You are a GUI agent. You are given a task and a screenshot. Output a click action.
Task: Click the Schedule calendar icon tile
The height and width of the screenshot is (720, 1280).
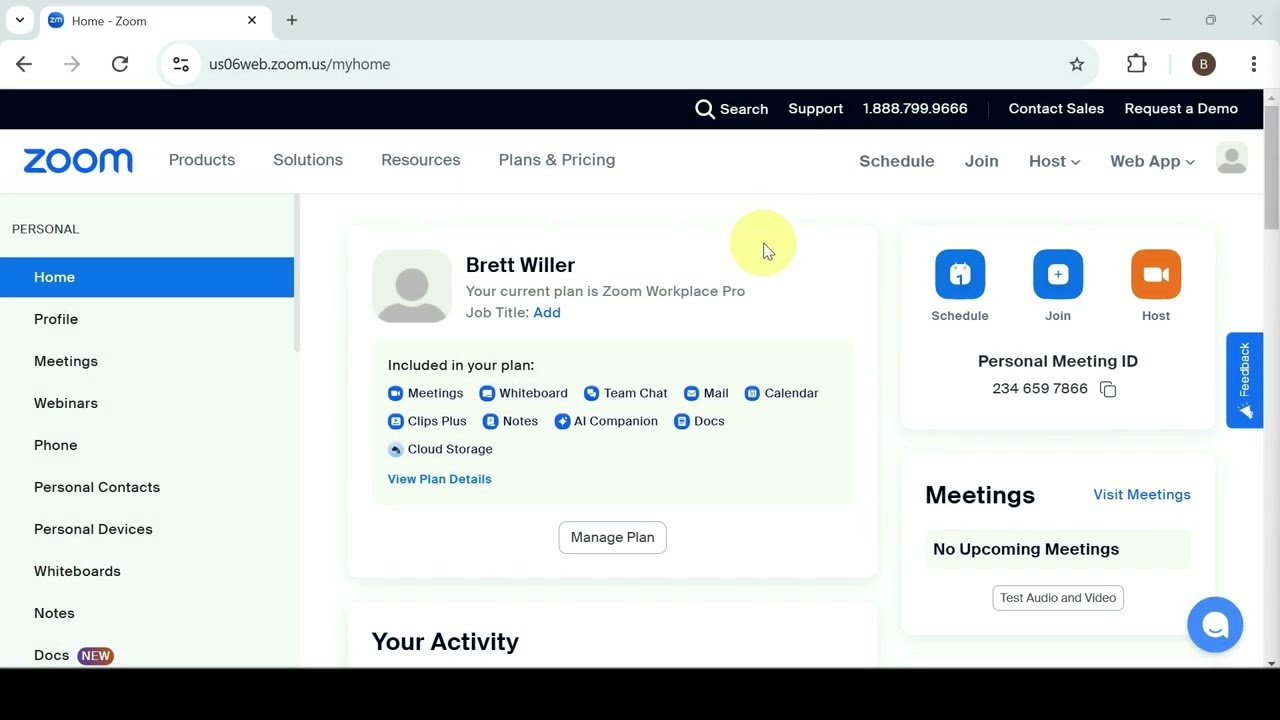pos(960,274)
